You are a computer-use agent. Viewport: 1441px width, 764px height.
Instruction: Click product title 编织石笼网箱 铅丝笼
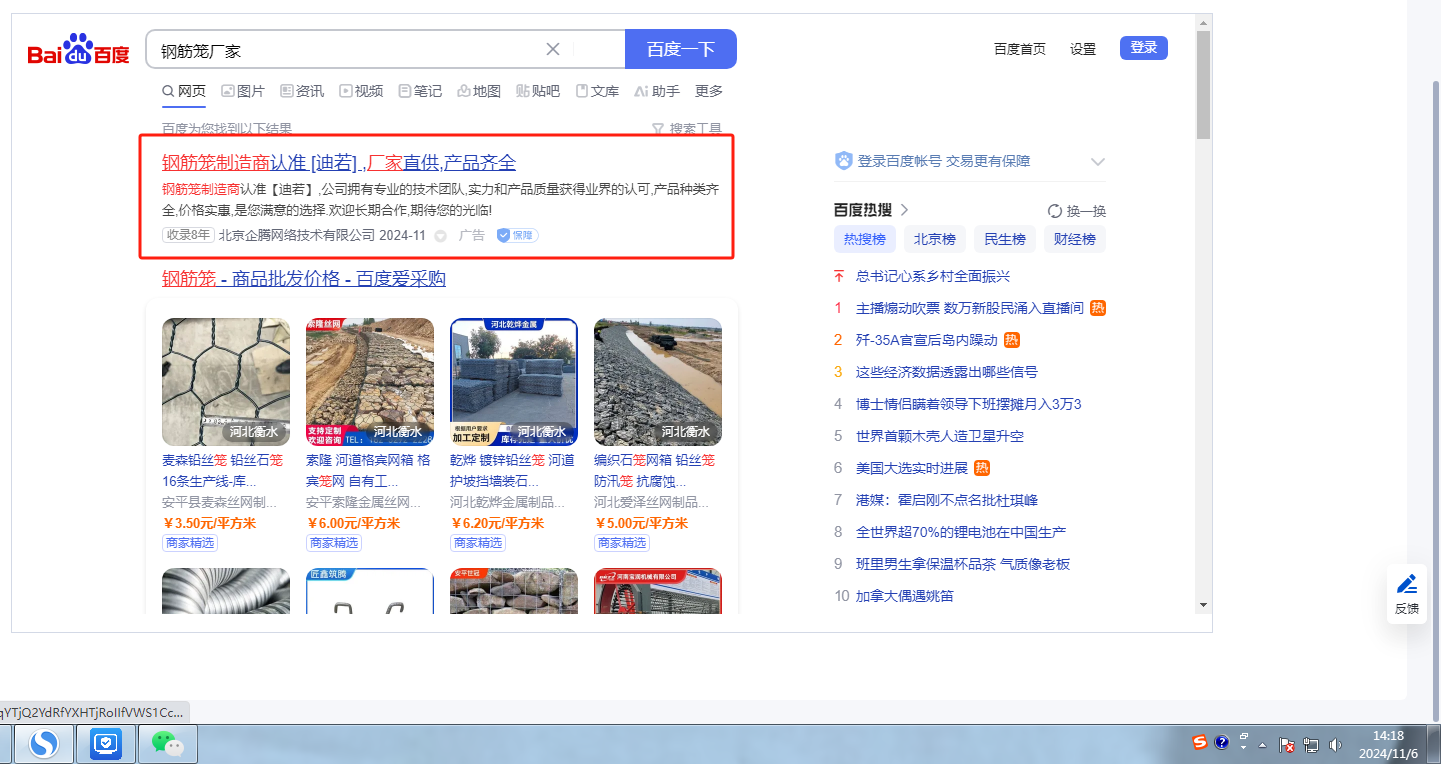(x=654, y=470)
